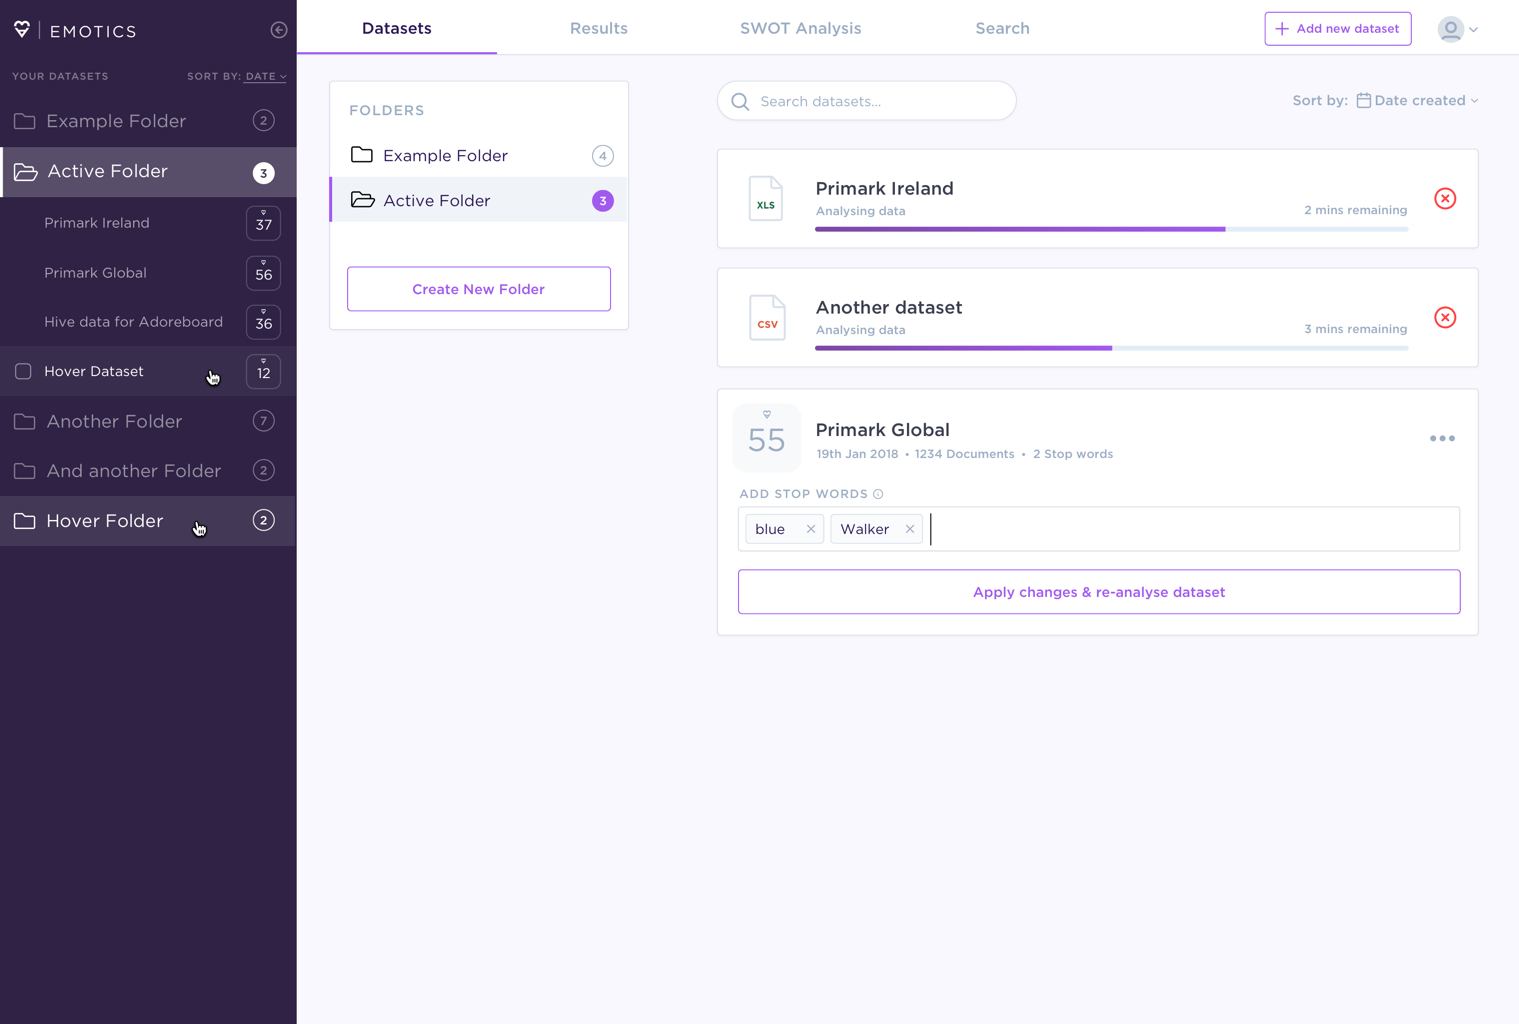Image resolution: width=1519 pixels, height=1024 pixels.
Task: Click the calendar icon beside Date created
Action: pyautogui.click(x=1363, y=100)
